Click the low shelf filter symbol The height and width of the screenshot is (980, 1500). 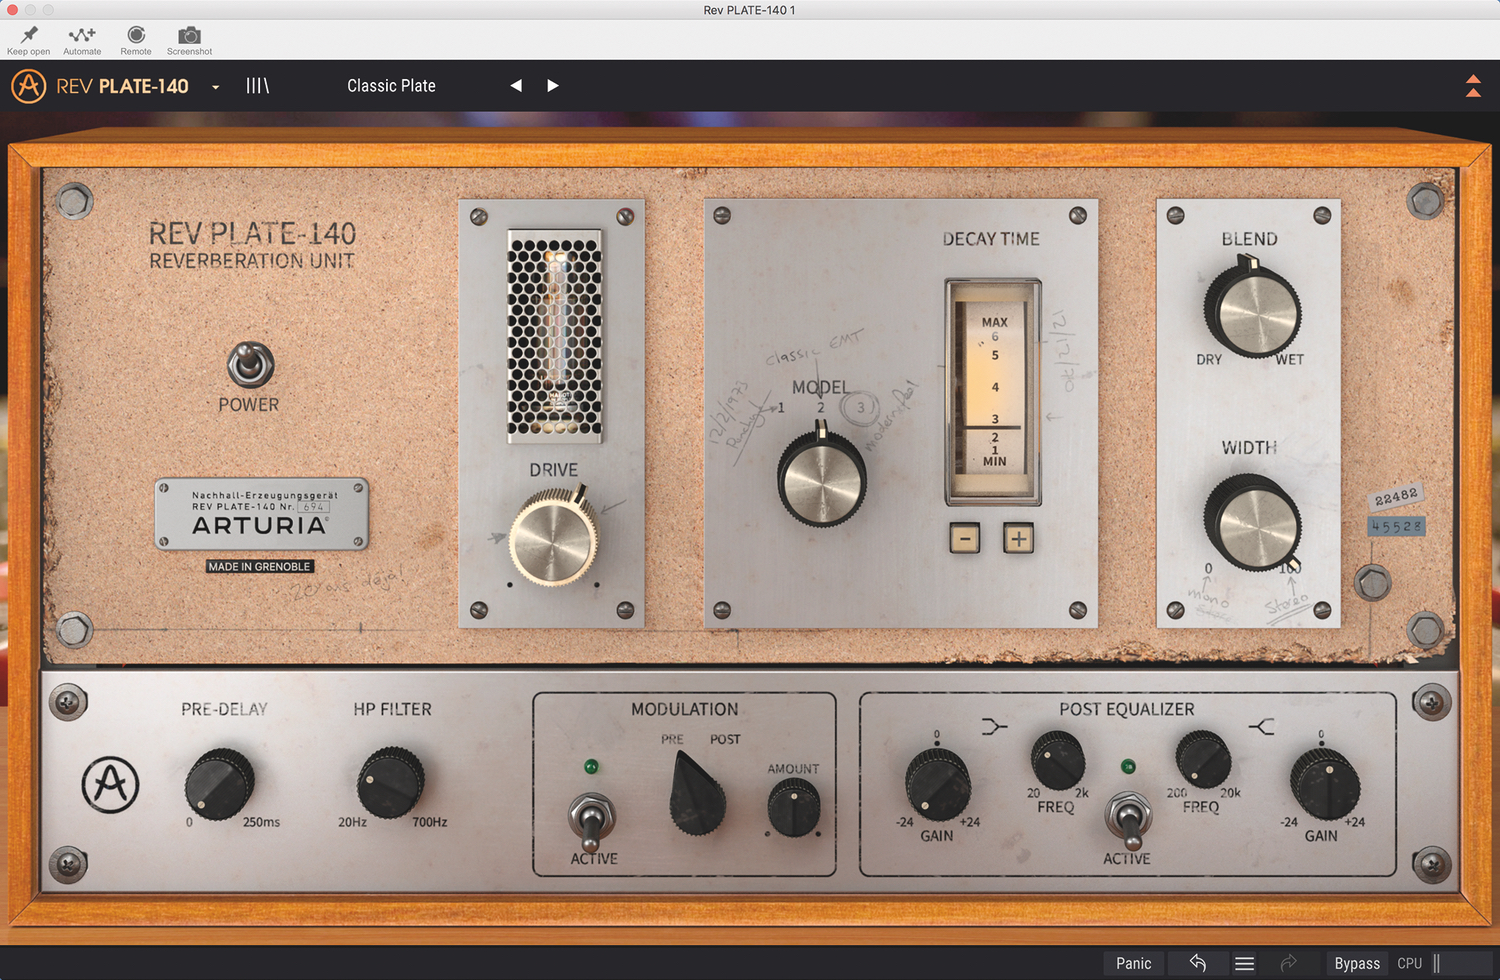click(x=994, y=726)
